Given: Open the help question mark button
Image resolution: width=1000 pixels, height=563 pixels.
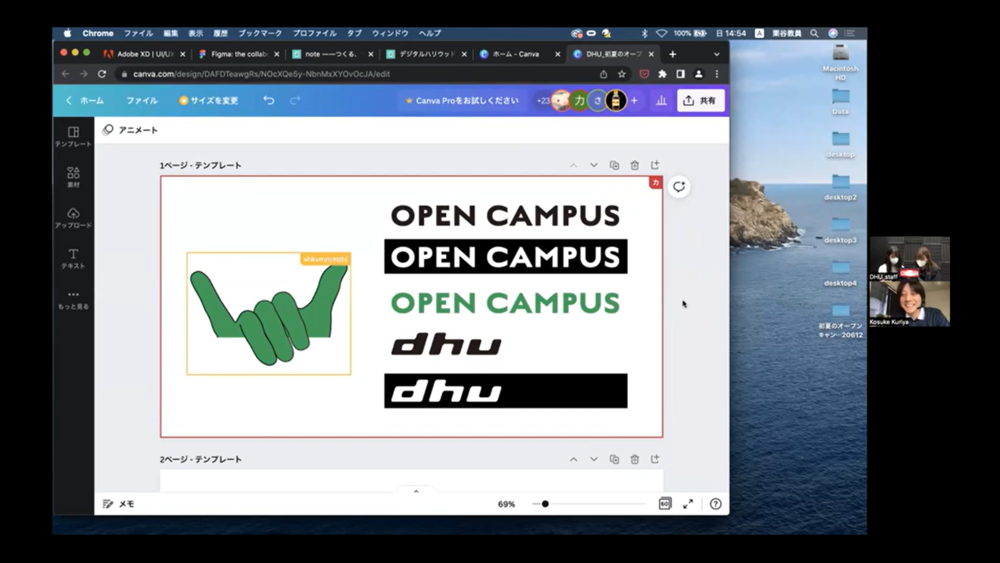Looking at the screenshot, I should click(x=716, y=504).
